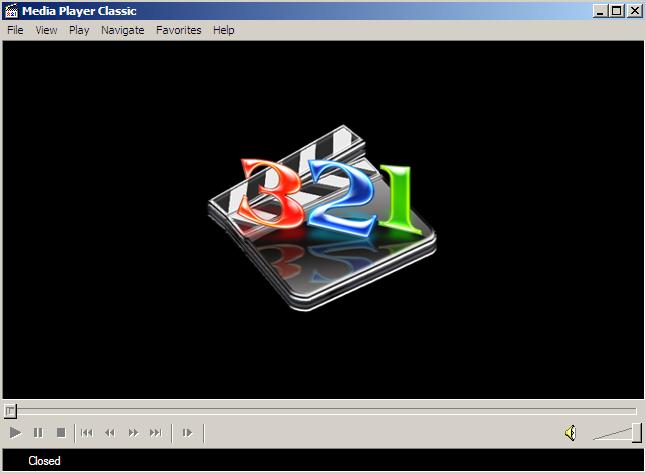
Task: Click the Media Player Classic title bar icon
Action: click(12, 11)
